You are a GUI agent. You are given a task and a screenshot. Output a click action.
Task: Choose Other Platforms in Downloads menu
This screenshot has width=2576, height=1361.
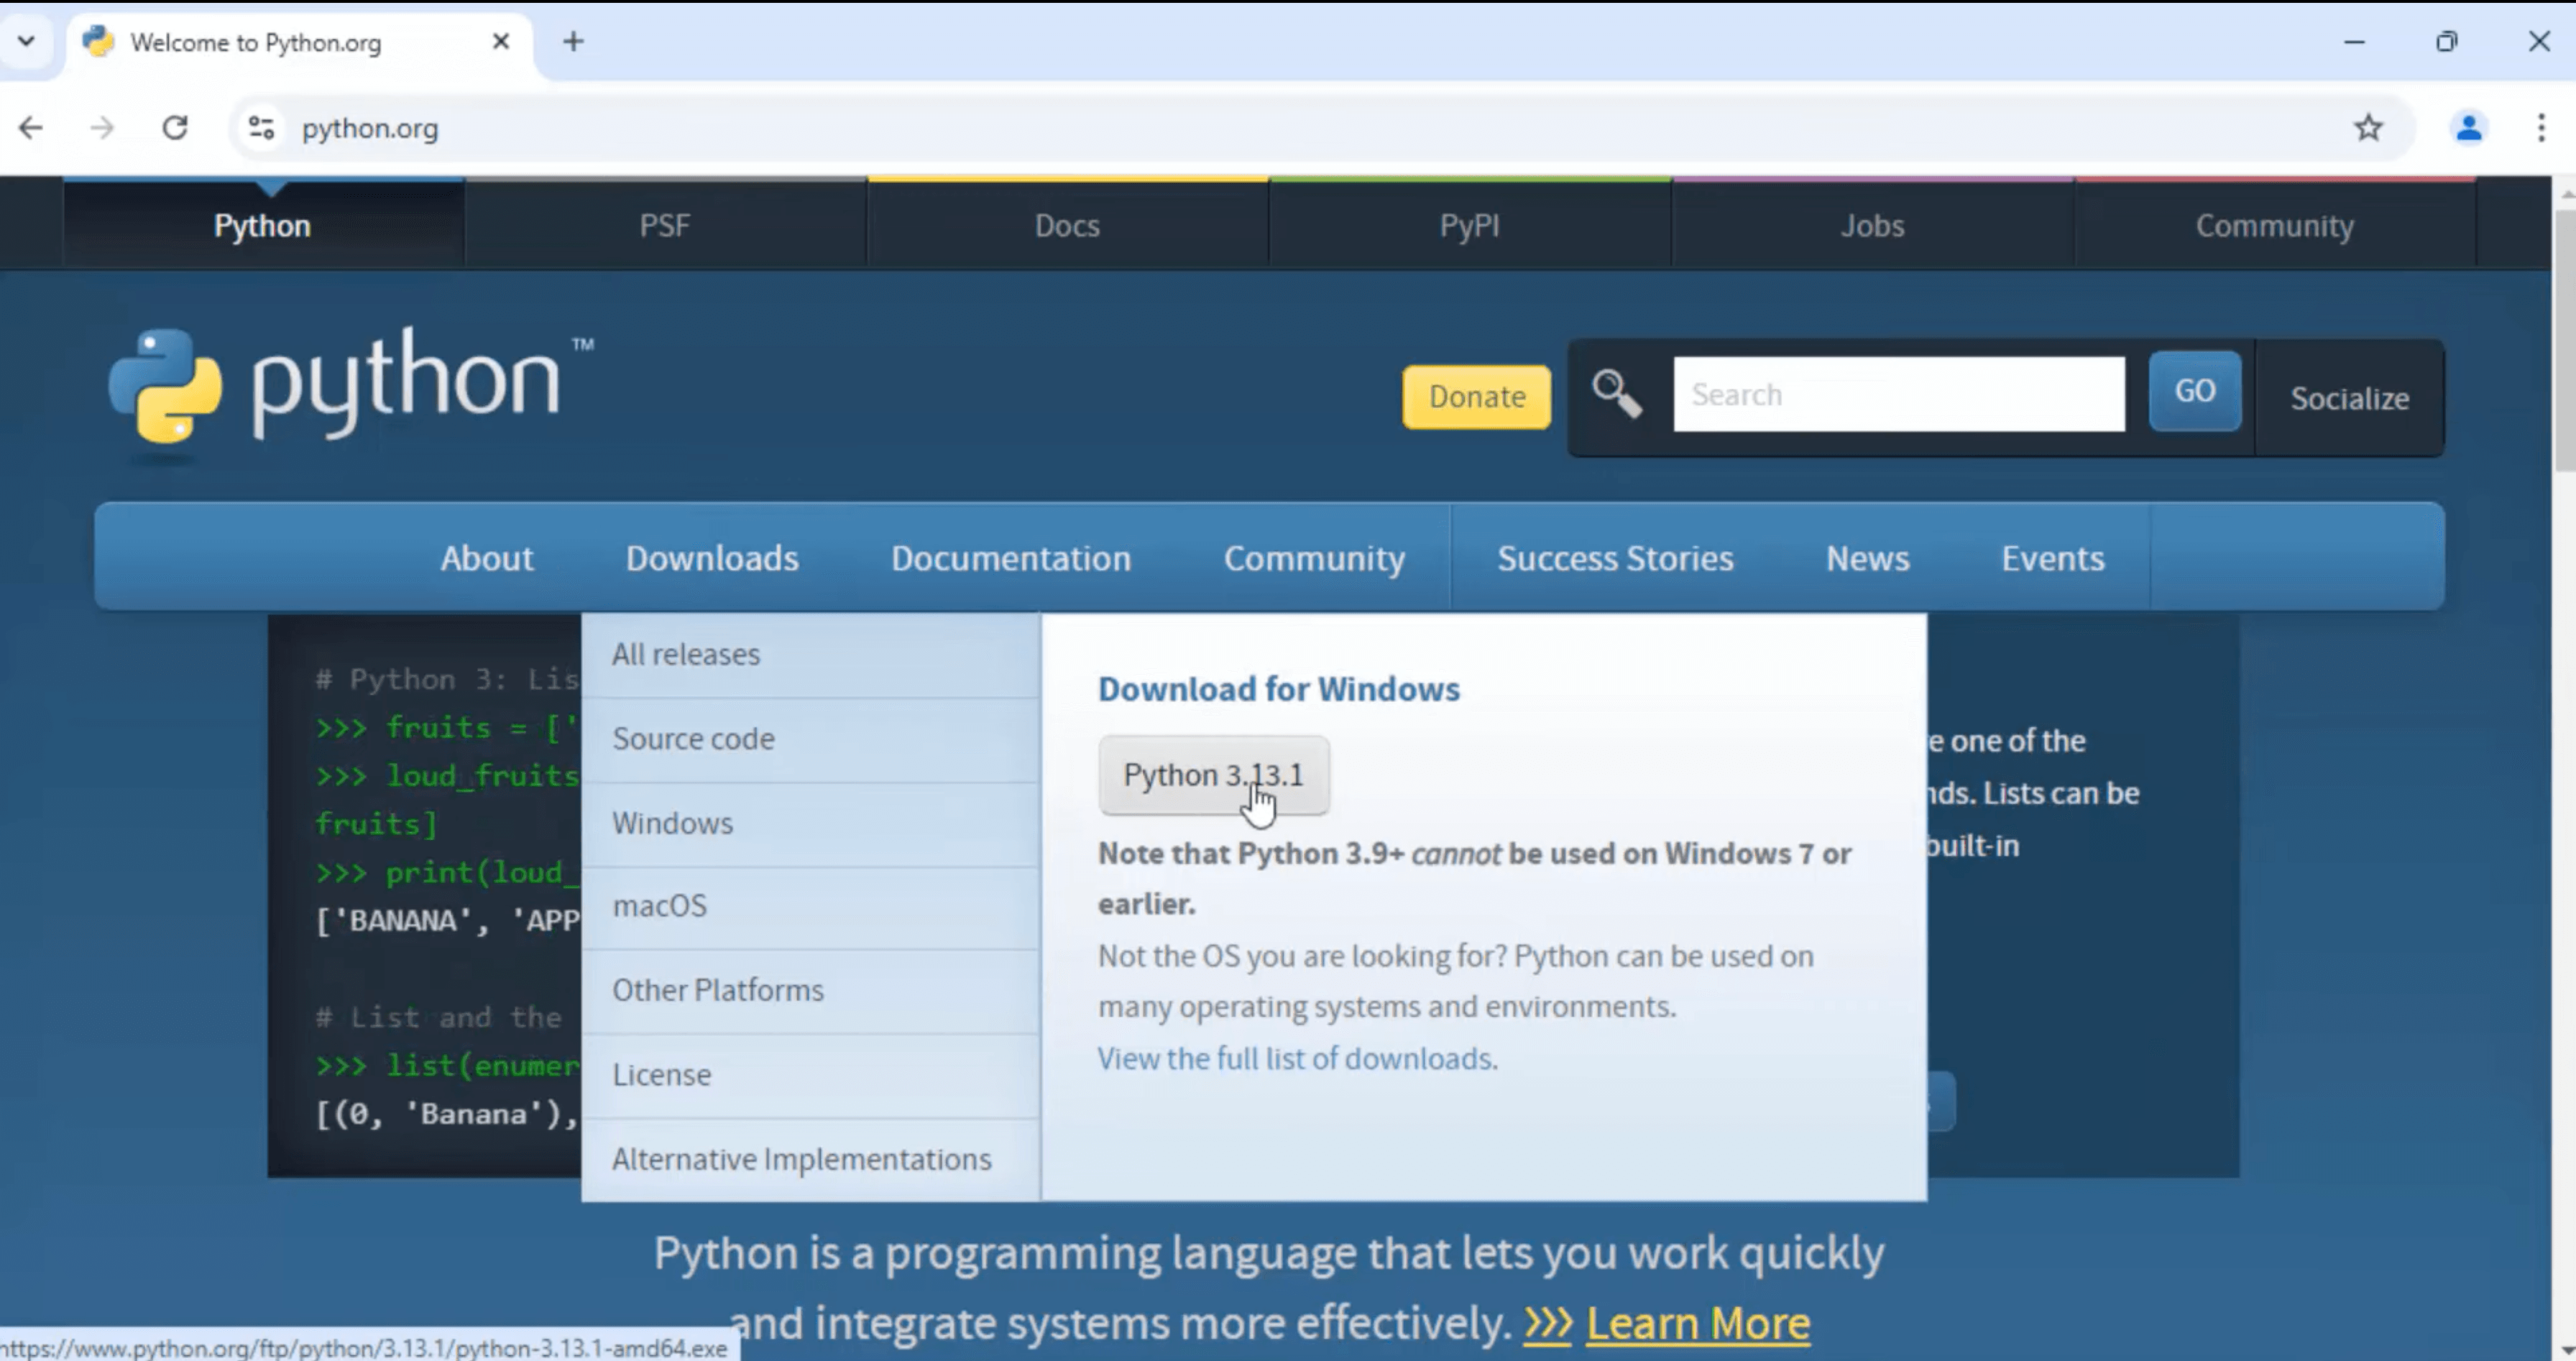click(x=810, y=990)
